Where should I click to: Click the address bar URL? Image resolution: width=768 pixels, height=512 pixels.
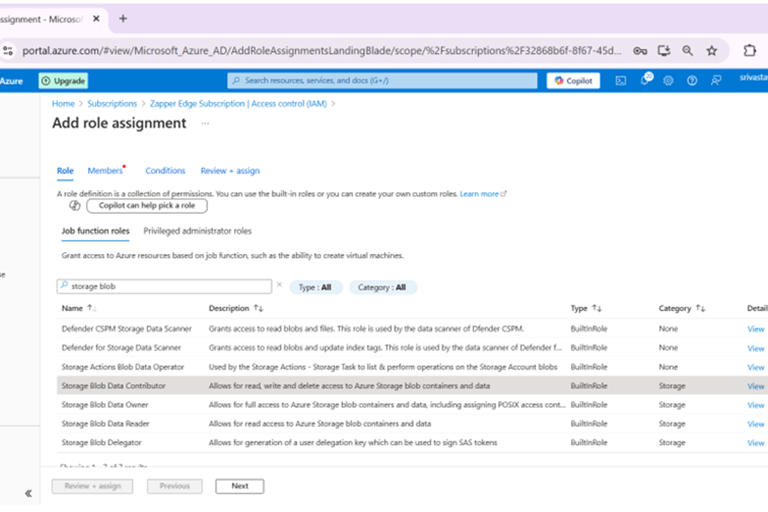(321, 50)
